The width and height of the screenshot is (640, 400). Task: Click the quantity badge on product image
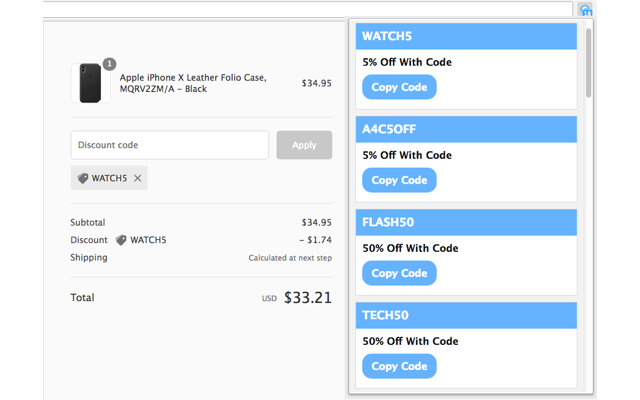pos(109,64)
